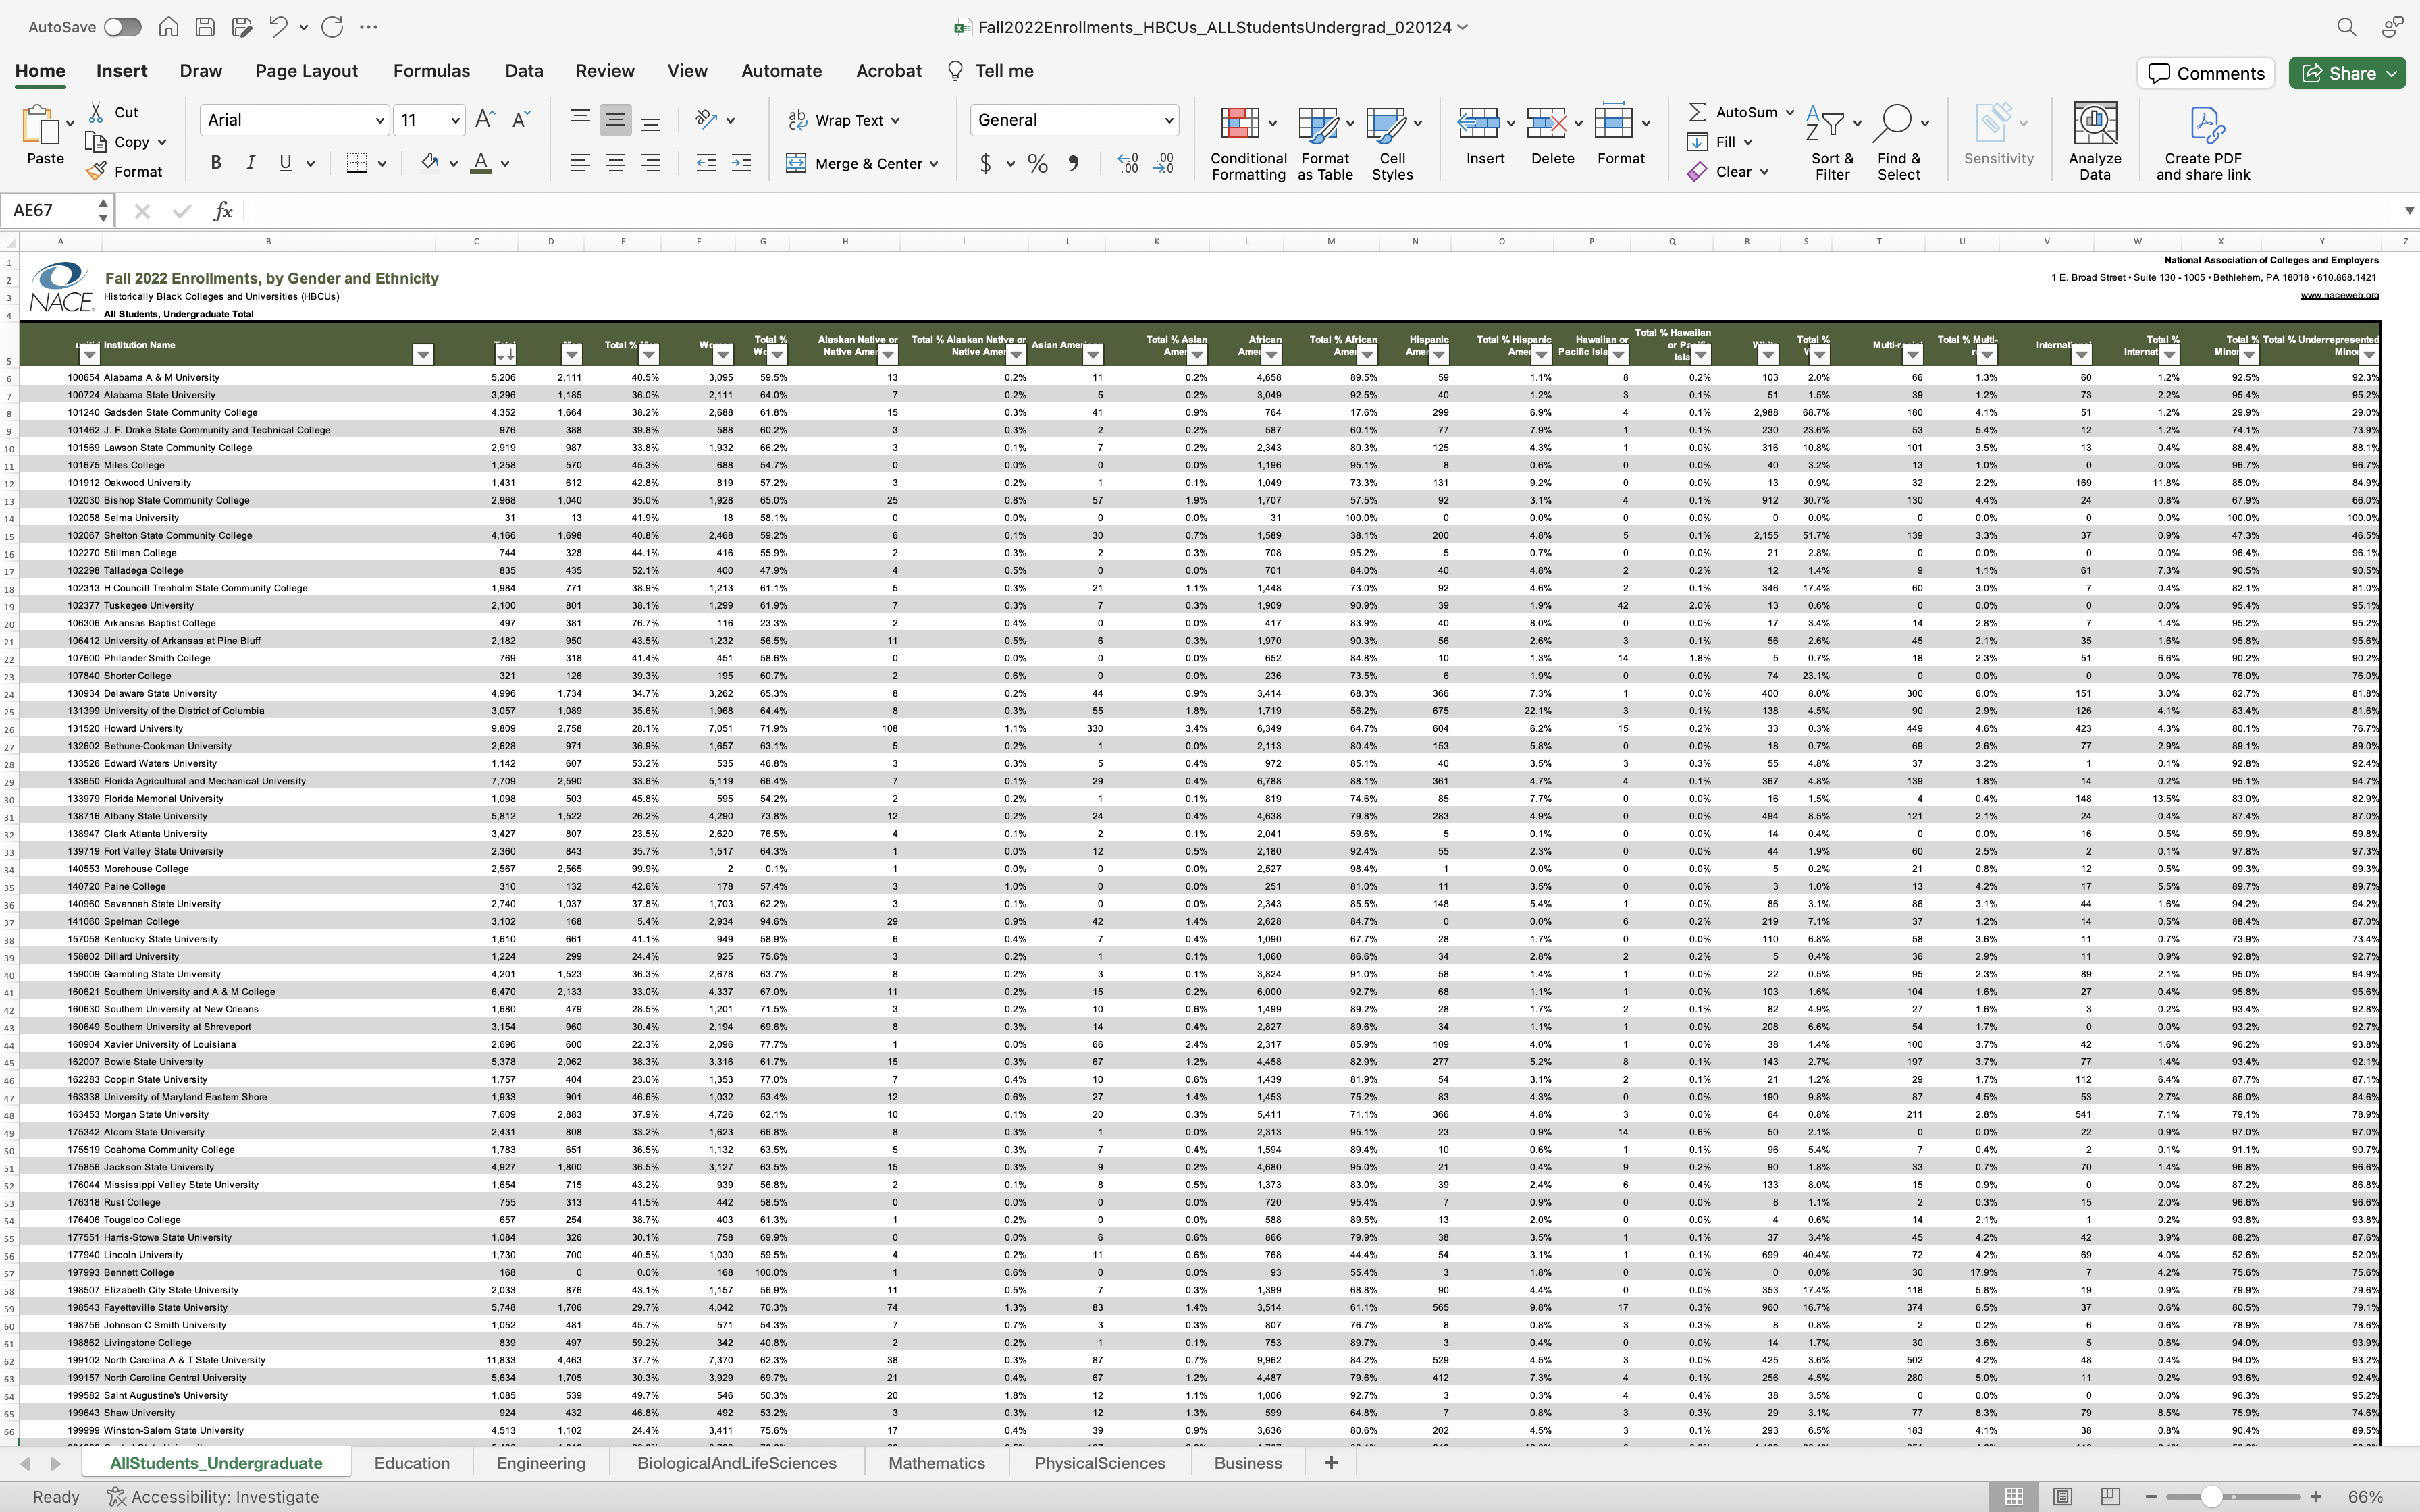Viewport: 2420px width, 1512px height.
Task: Click the Orientation text rotation icon
Action: tap(706, 120)
